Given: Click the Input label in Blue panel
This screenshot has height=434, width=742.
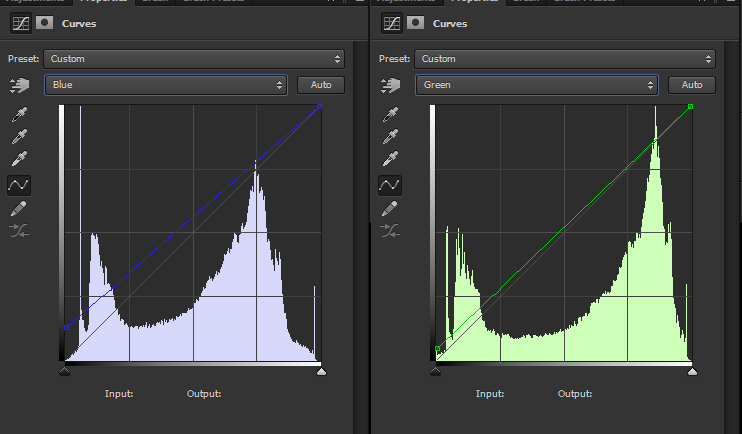Looking at the screenshot, I should tap(119, 394).
